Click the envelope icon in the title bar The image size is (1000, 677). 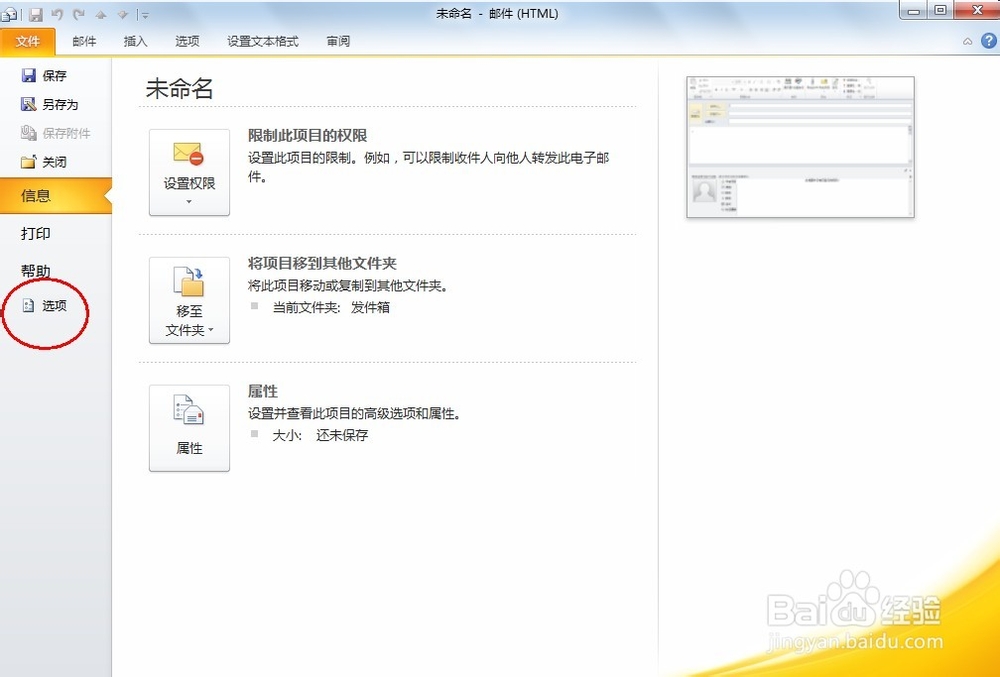[8, 14]
